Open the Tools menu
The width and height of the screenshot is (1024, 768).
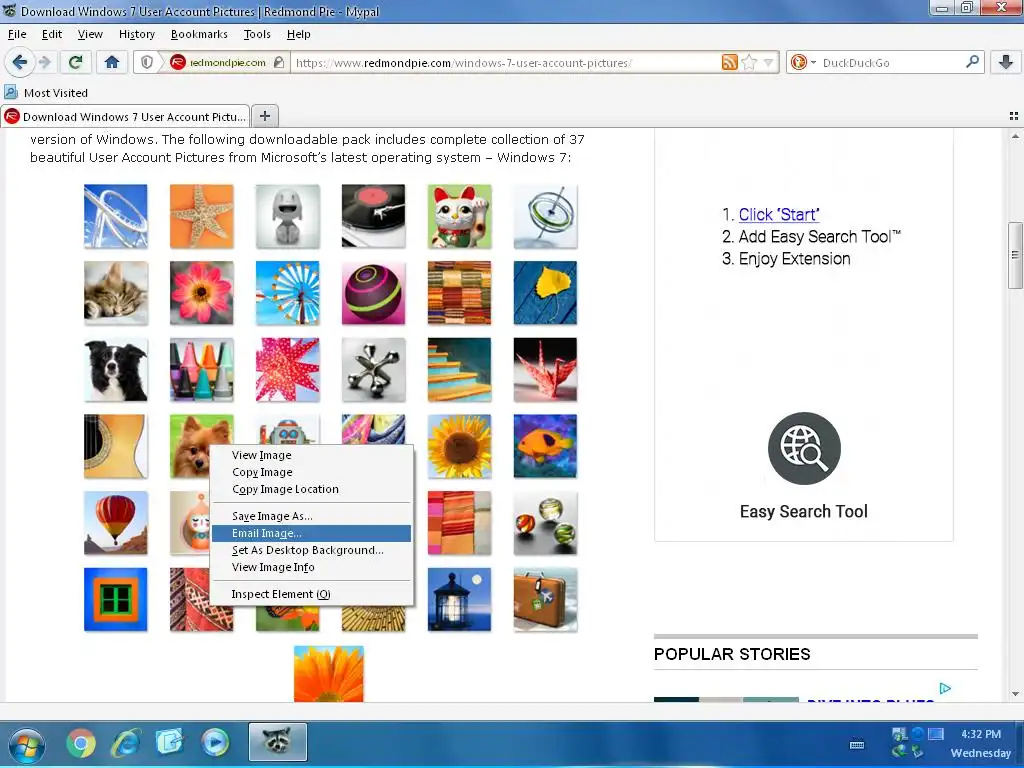click(257, 34)
